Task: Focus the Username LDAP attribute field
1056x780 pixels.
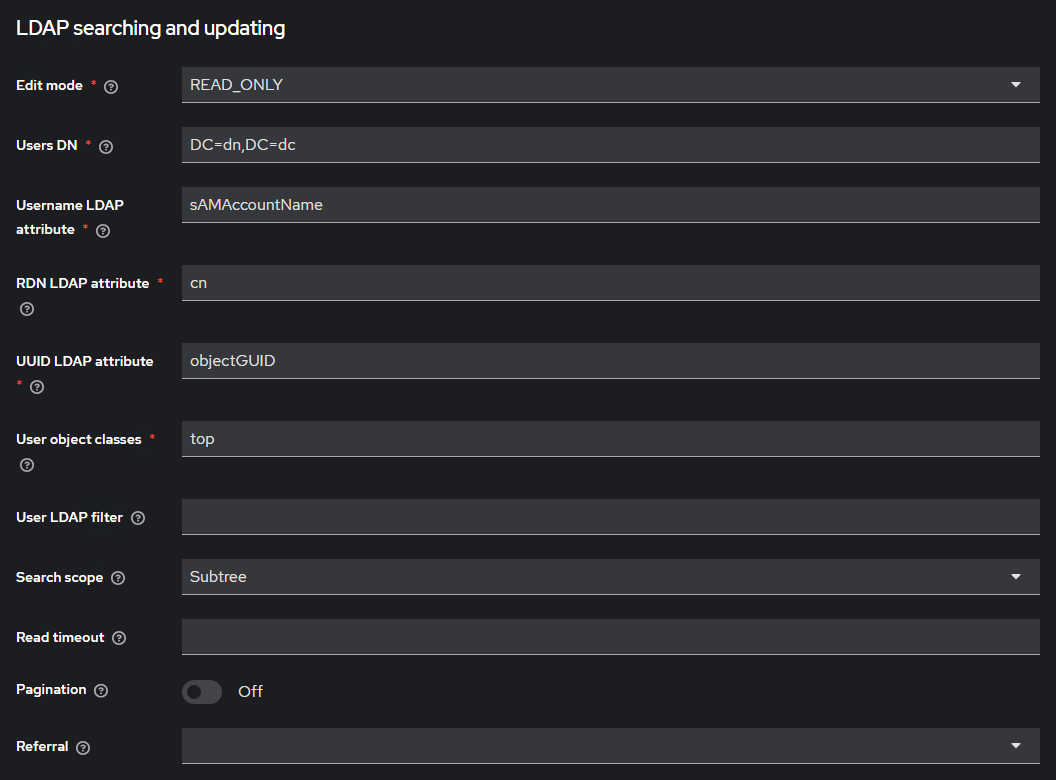Action: click(611, 205)
